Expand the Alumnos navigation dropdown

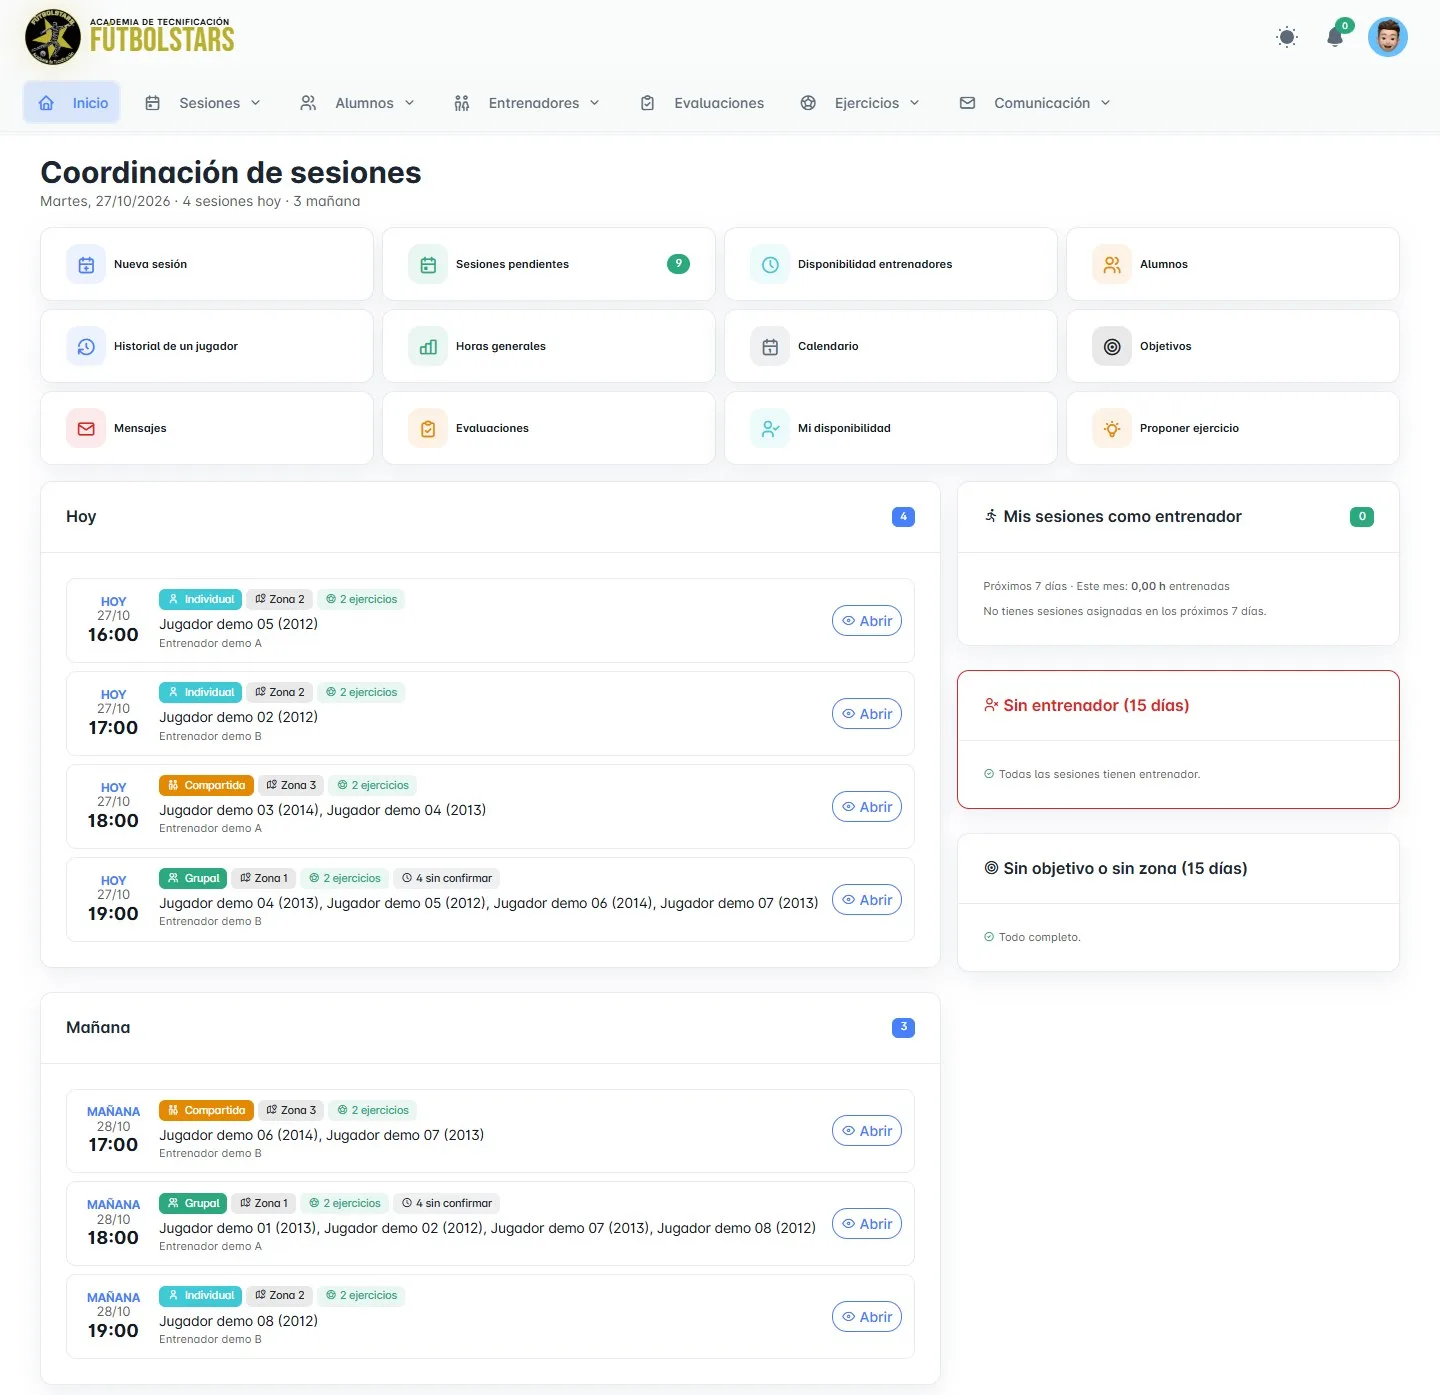pyautogui.click(x=357, y=103)
